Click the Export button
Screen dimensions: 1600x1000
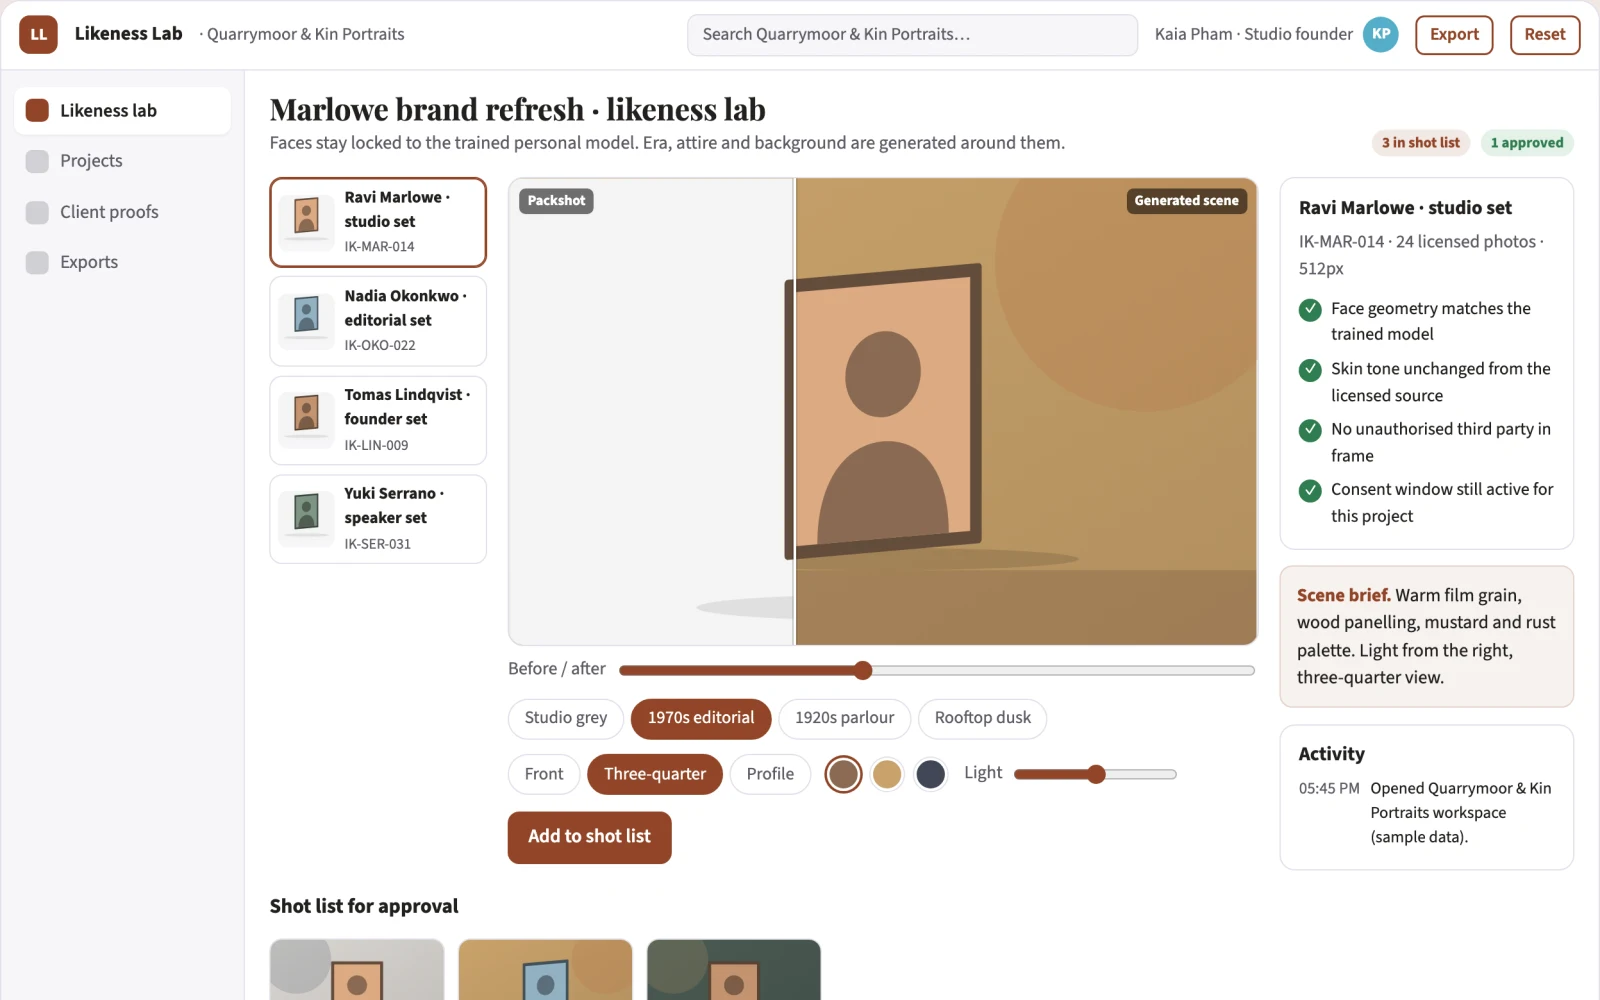point(1454,35)
